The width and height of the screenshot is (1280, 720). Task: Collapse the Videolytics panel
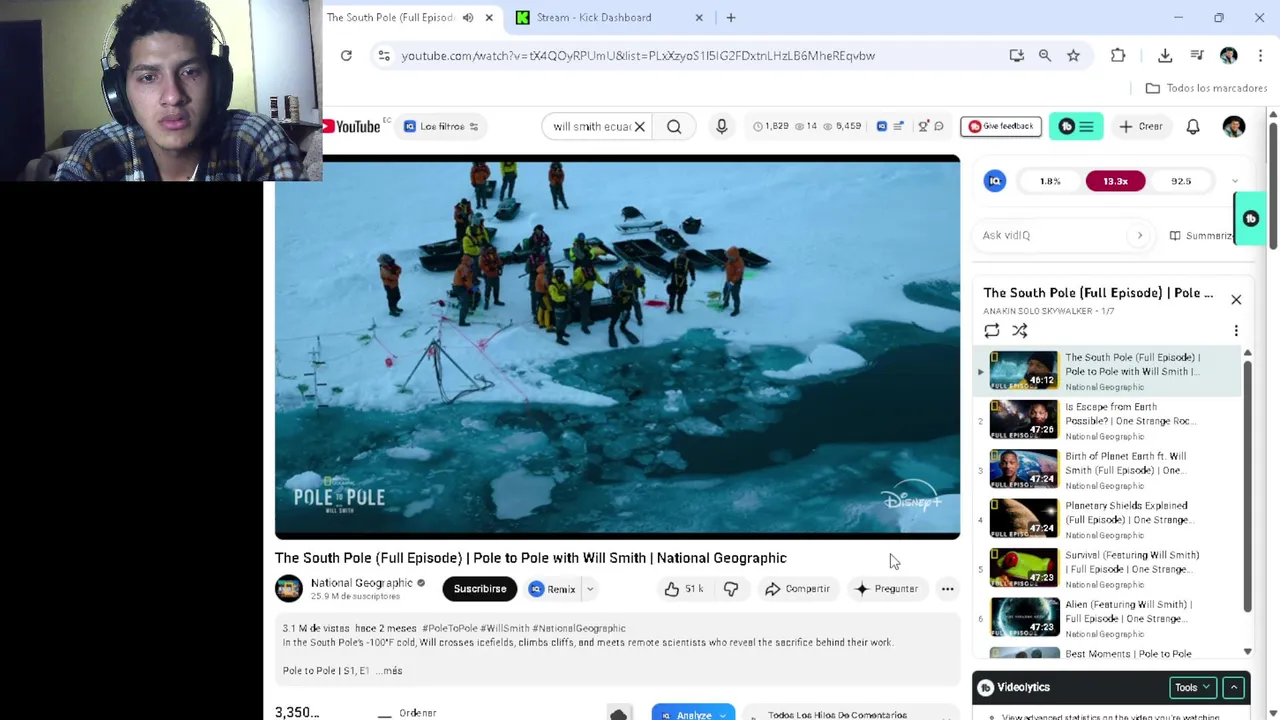click(x=1234, y=687)
